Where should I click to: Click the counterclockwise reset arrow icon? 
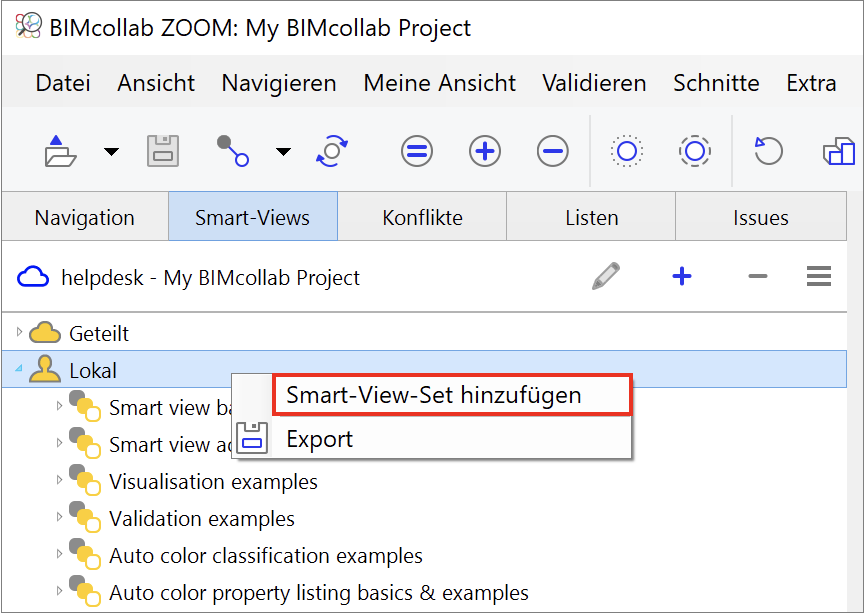click(768, 151)
